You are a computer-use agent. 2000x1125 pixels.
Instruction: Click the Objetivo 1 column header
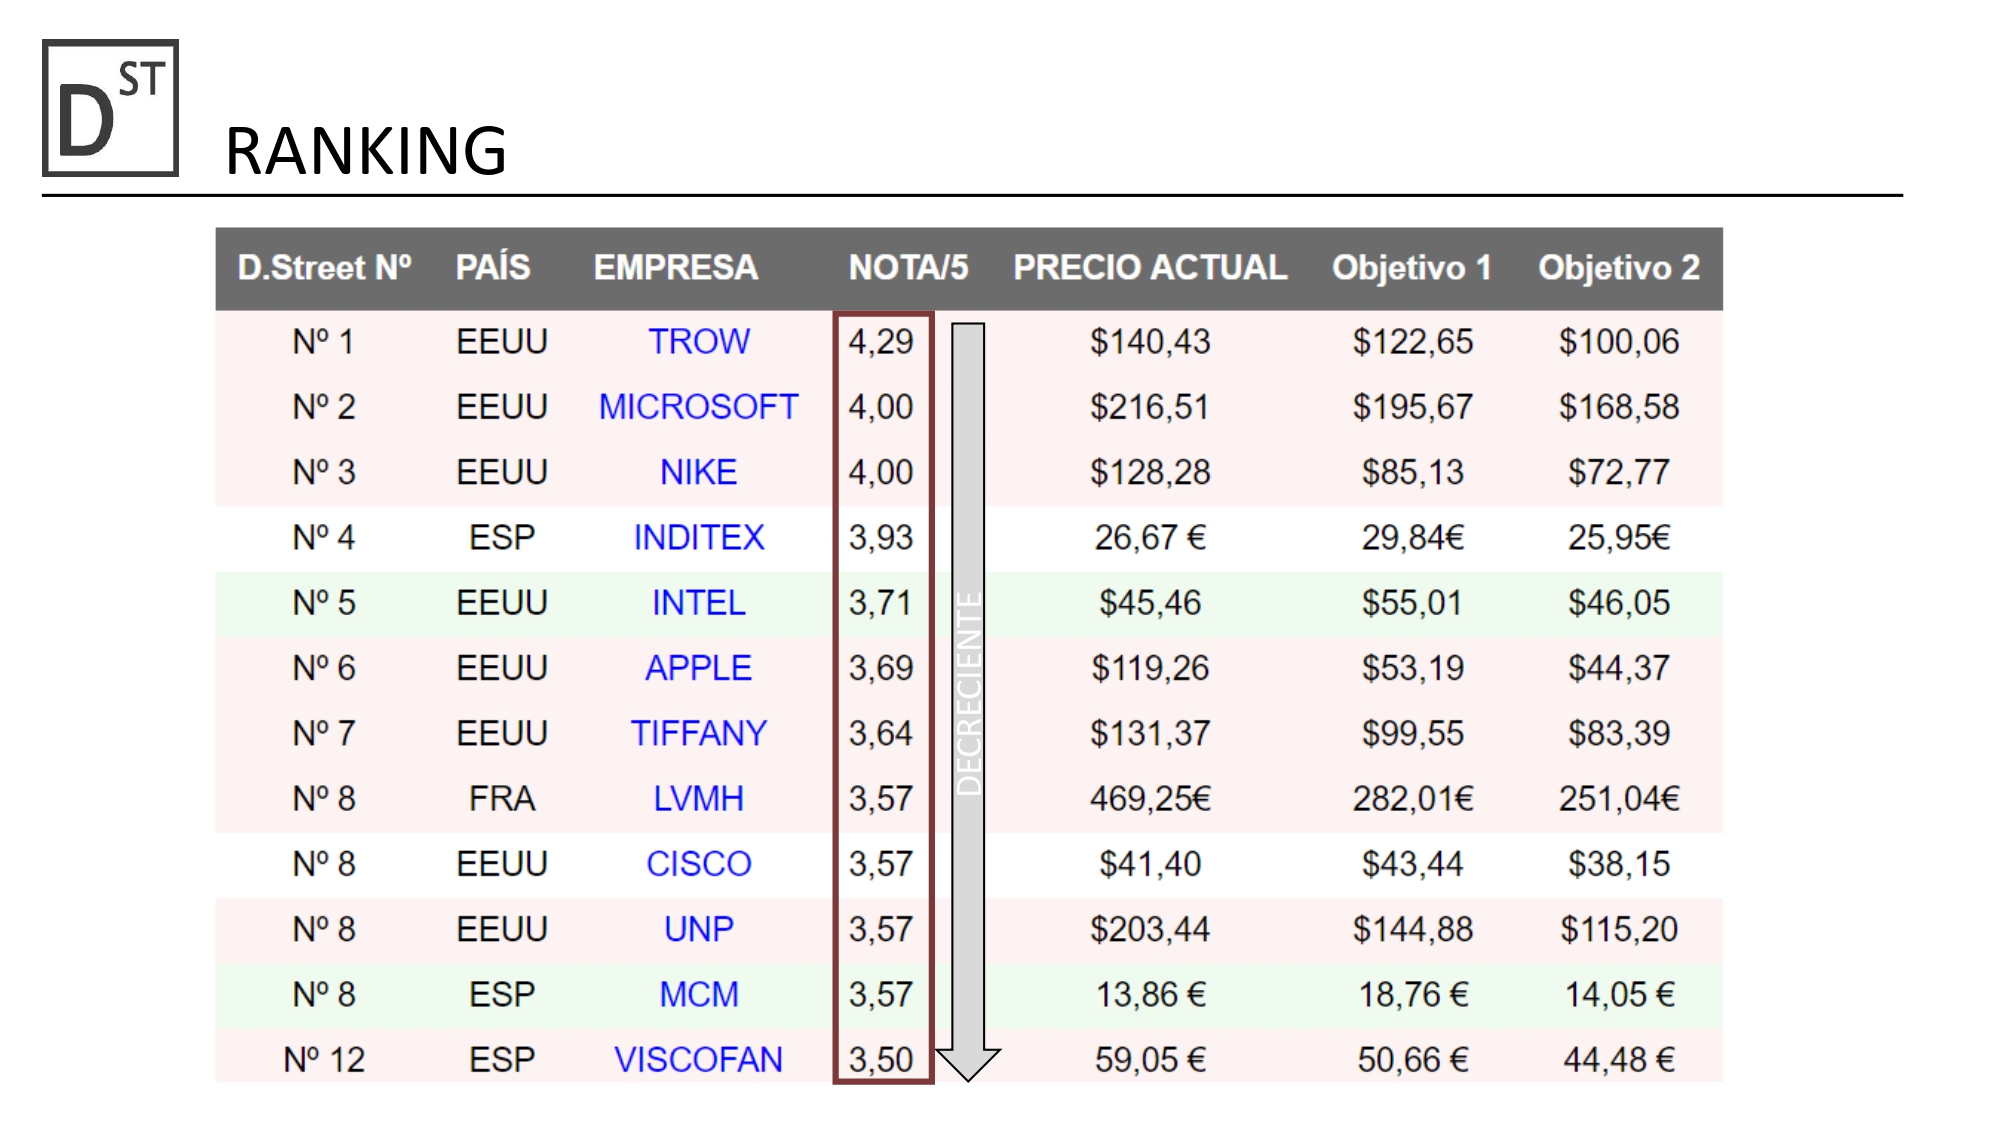1411,268
